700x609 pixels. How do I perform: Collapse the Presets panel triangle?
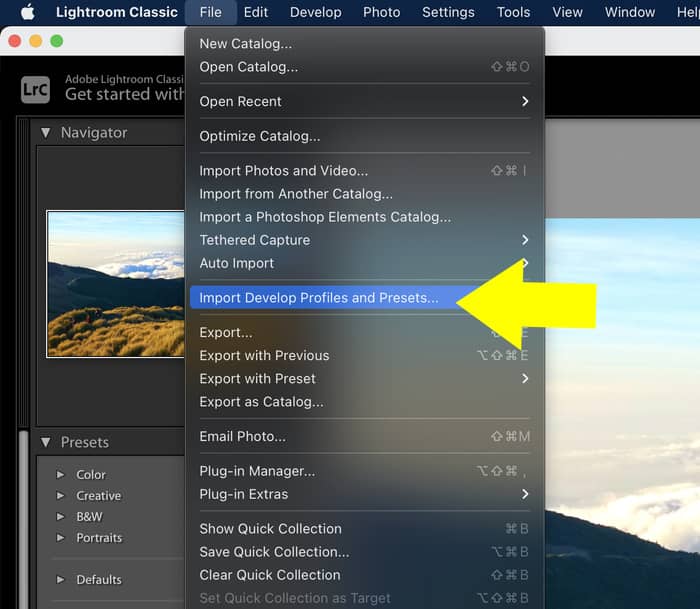pos(46,442)
